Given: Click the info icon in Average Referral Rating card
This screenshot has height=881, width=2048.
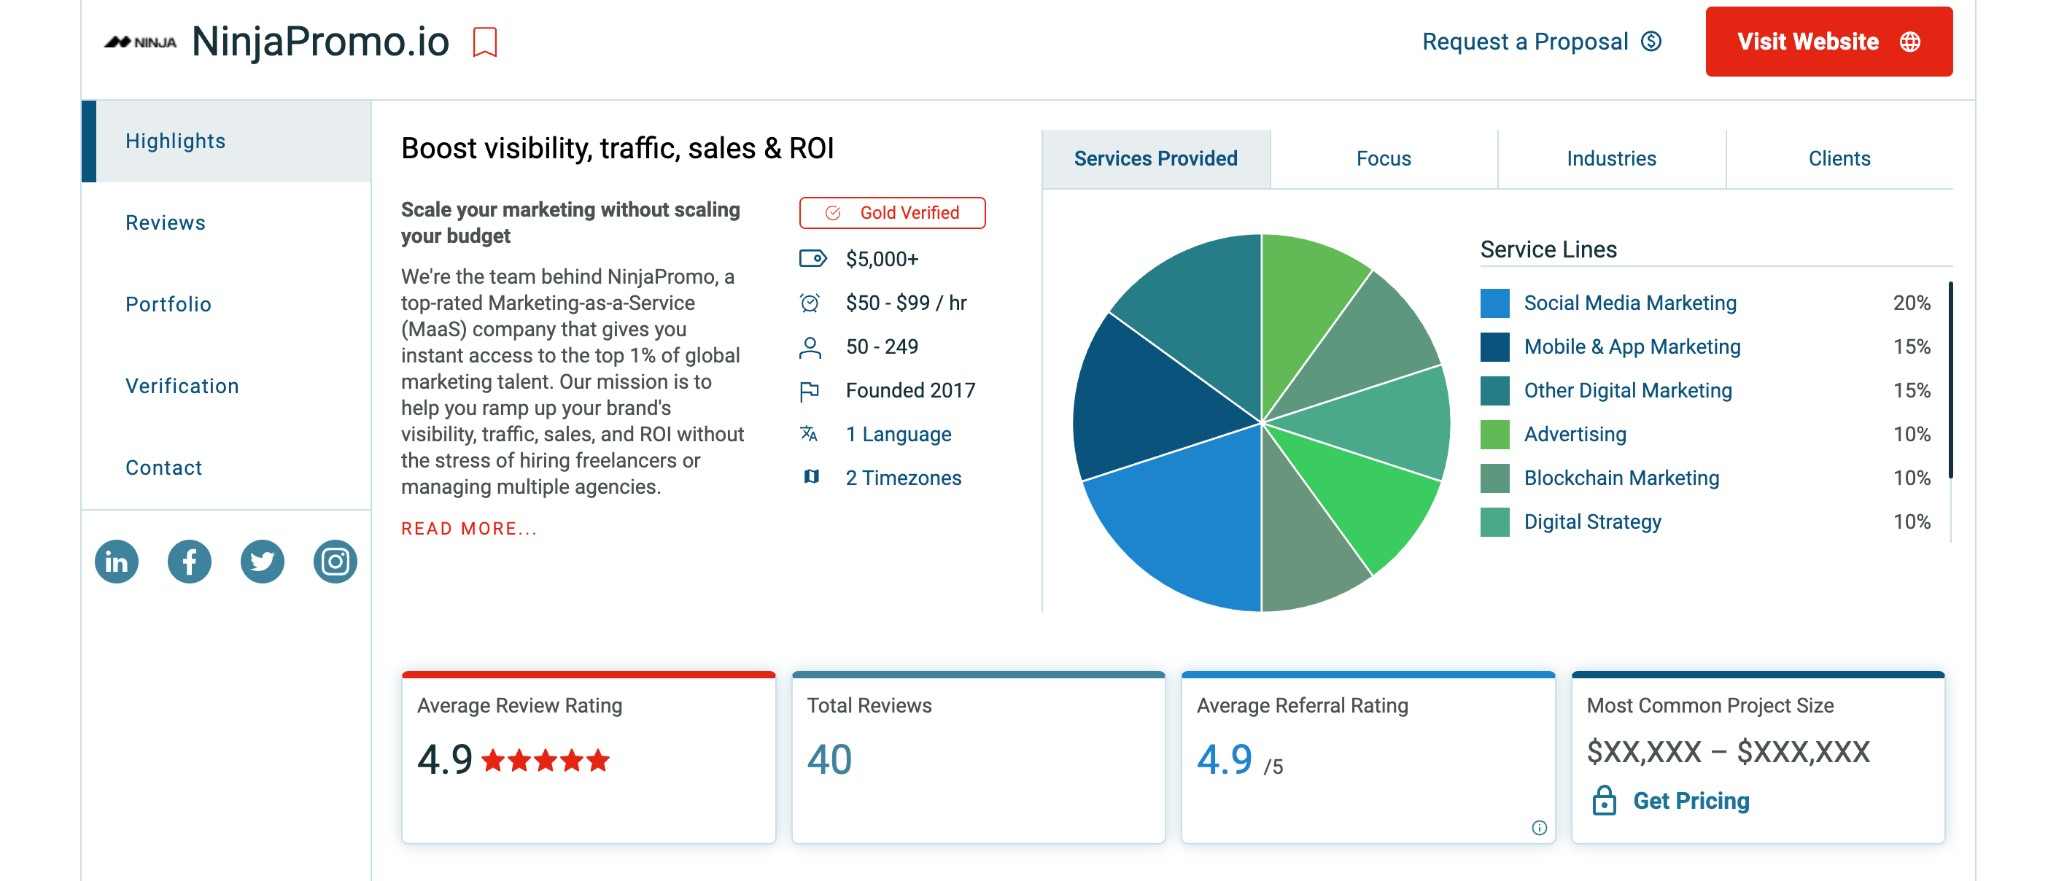Looking at the screenshot, I should 1539,827.
